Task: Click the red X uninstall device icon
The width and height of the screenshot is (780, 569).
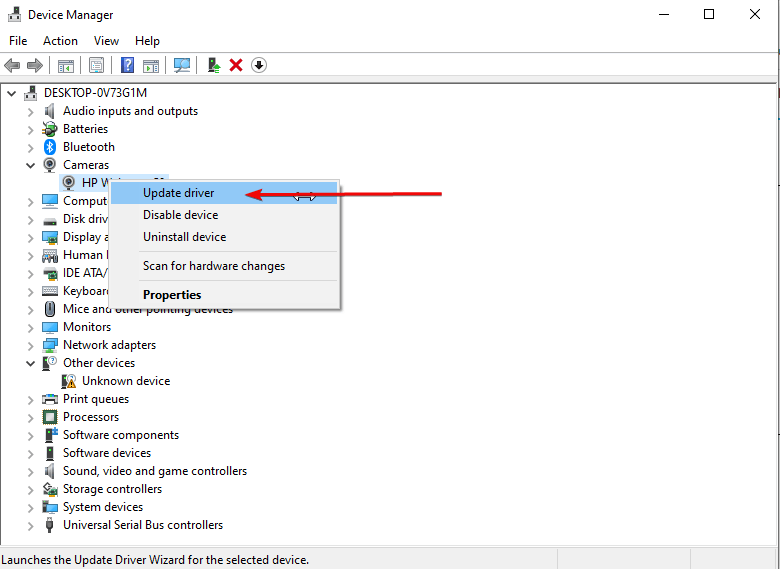Action: [236, 65]
